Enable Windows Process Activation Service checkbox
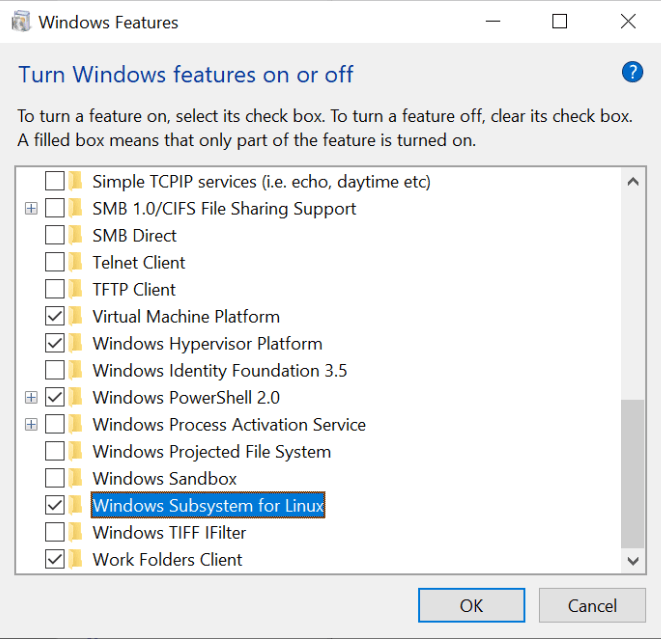Image resolution: width=661 pixels, height=639 pixels. 55,424
